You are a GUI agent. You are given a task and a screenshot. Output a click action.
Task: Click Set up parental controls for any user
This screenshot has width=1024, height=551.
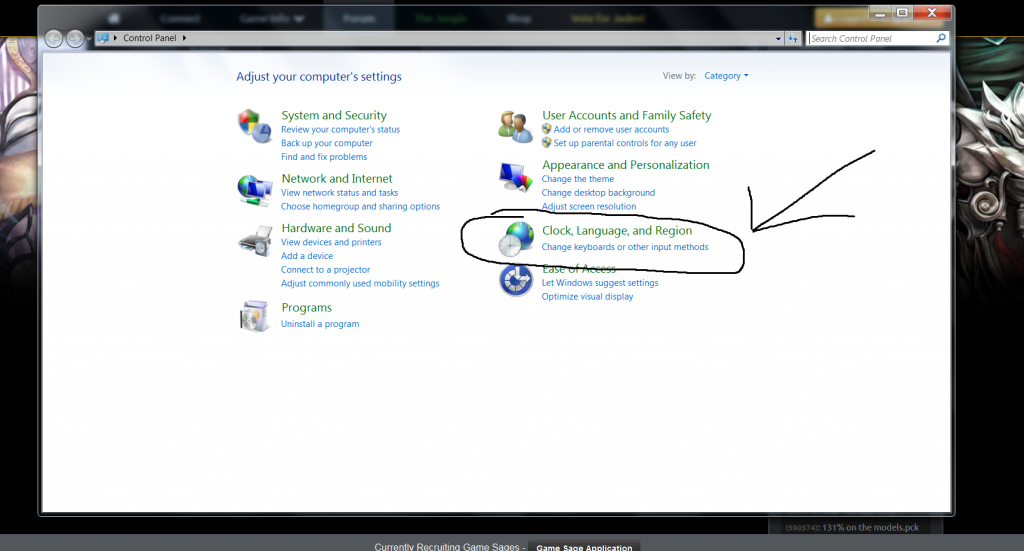tap(625, 143)
